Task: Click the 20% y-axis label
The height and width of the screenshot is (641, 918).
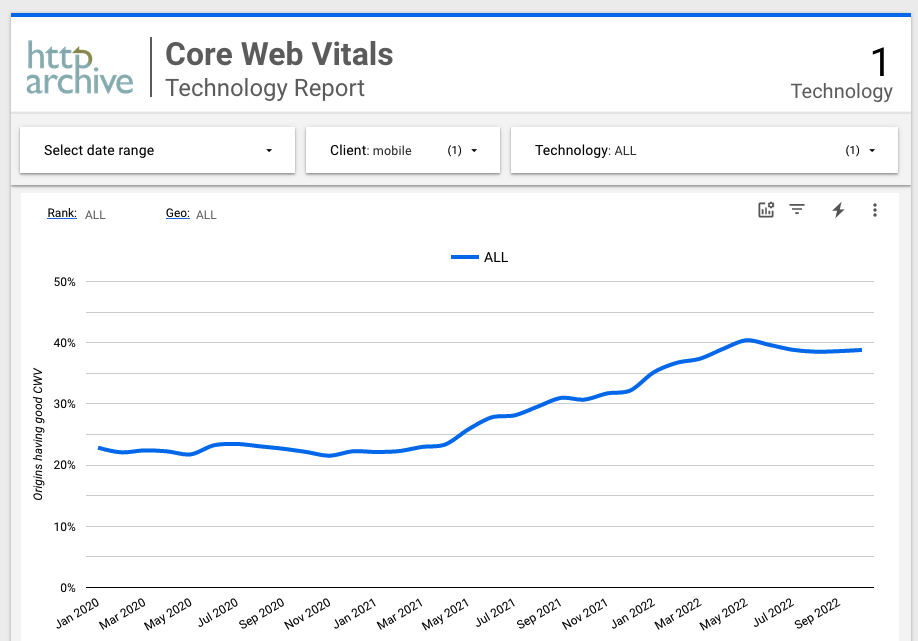Action: coord(64,465)
